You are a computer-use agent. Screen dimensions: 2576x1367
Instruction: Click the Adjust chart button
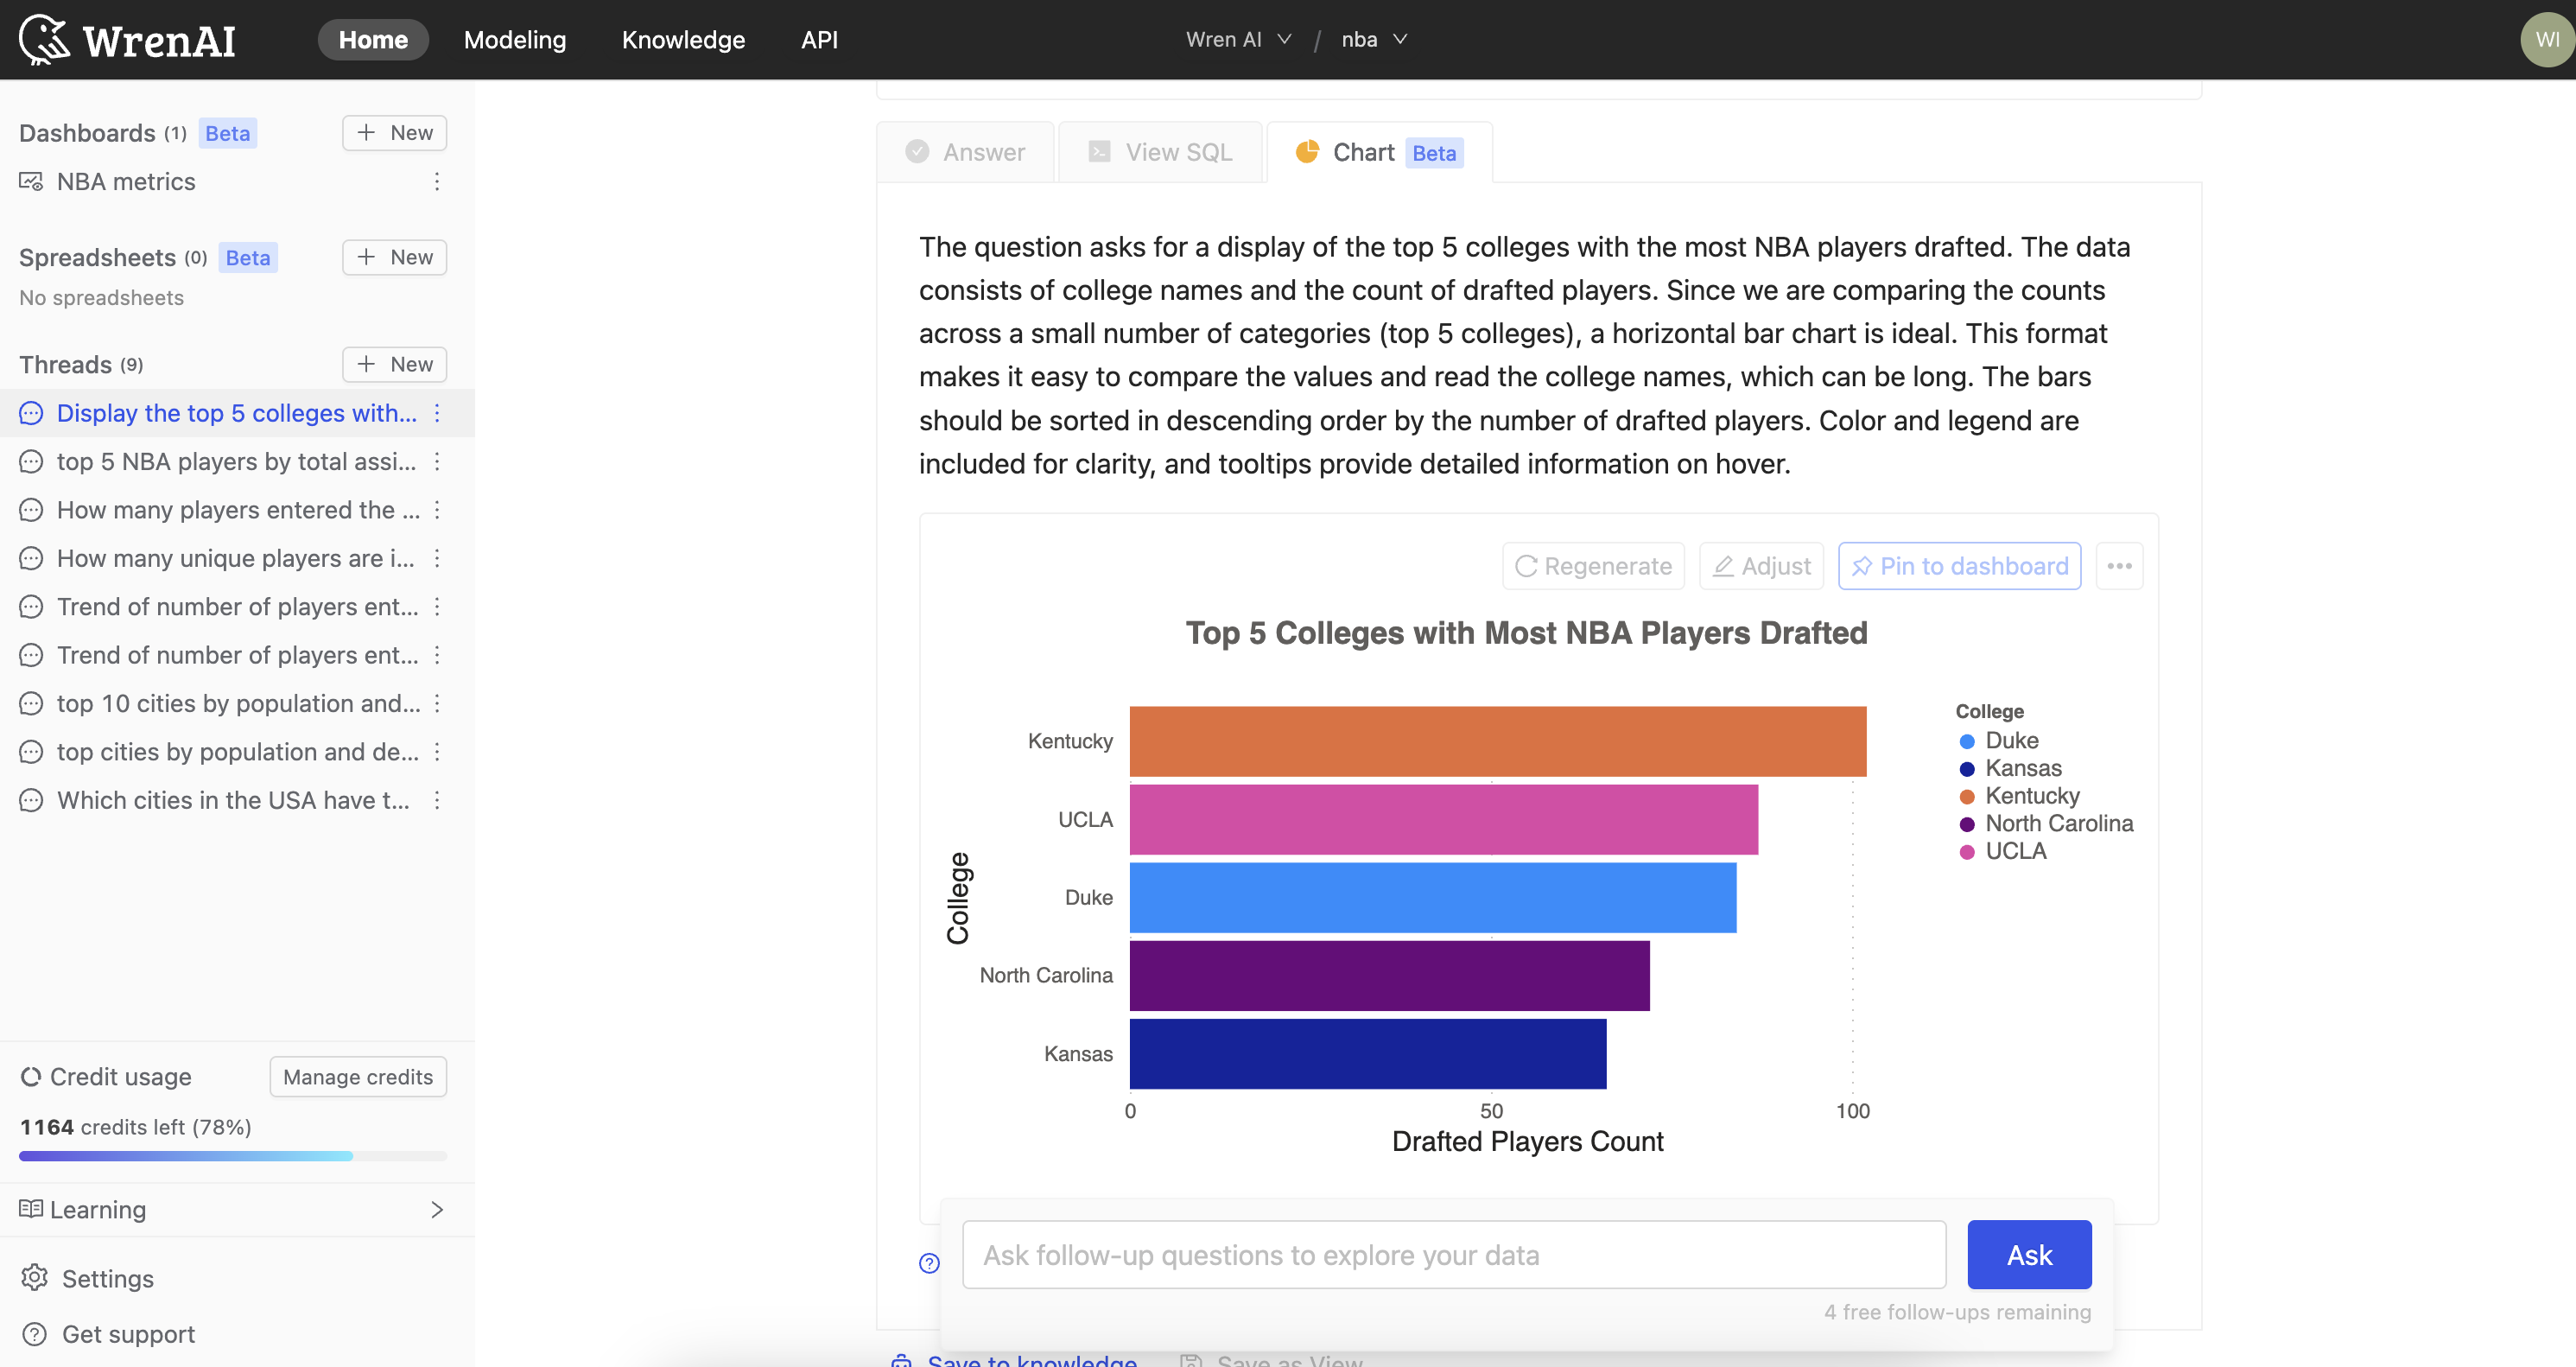click(x=1761, y=566)
